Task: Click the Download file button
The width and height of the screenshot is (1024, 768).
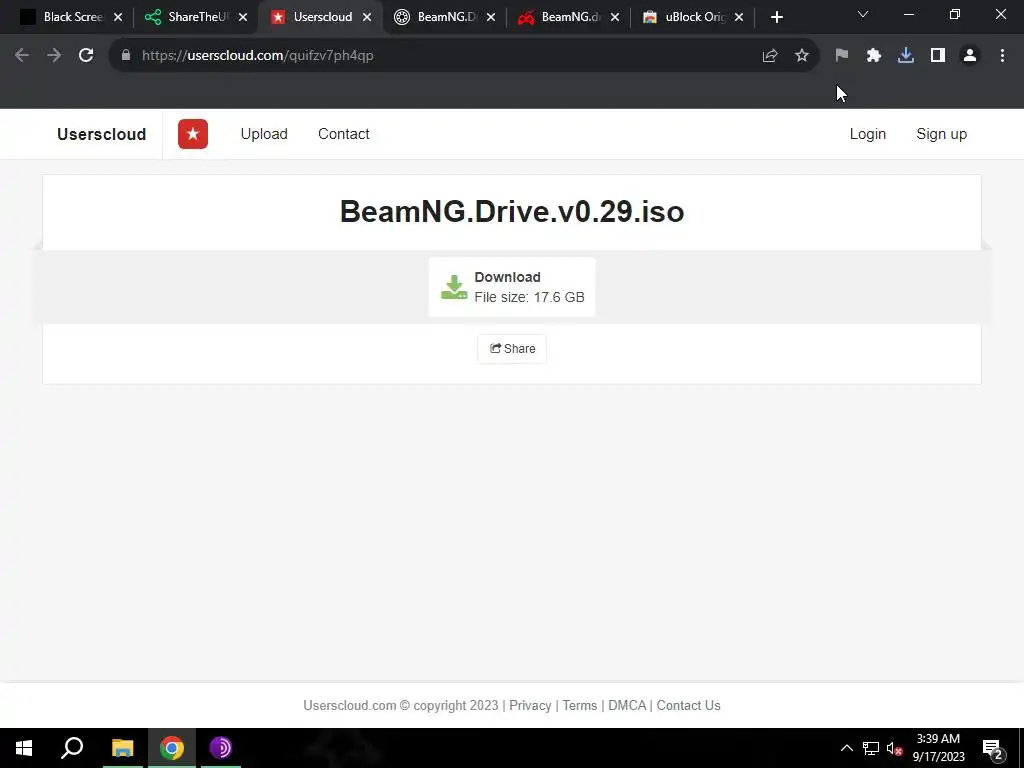Action: [x=512, y=287]
